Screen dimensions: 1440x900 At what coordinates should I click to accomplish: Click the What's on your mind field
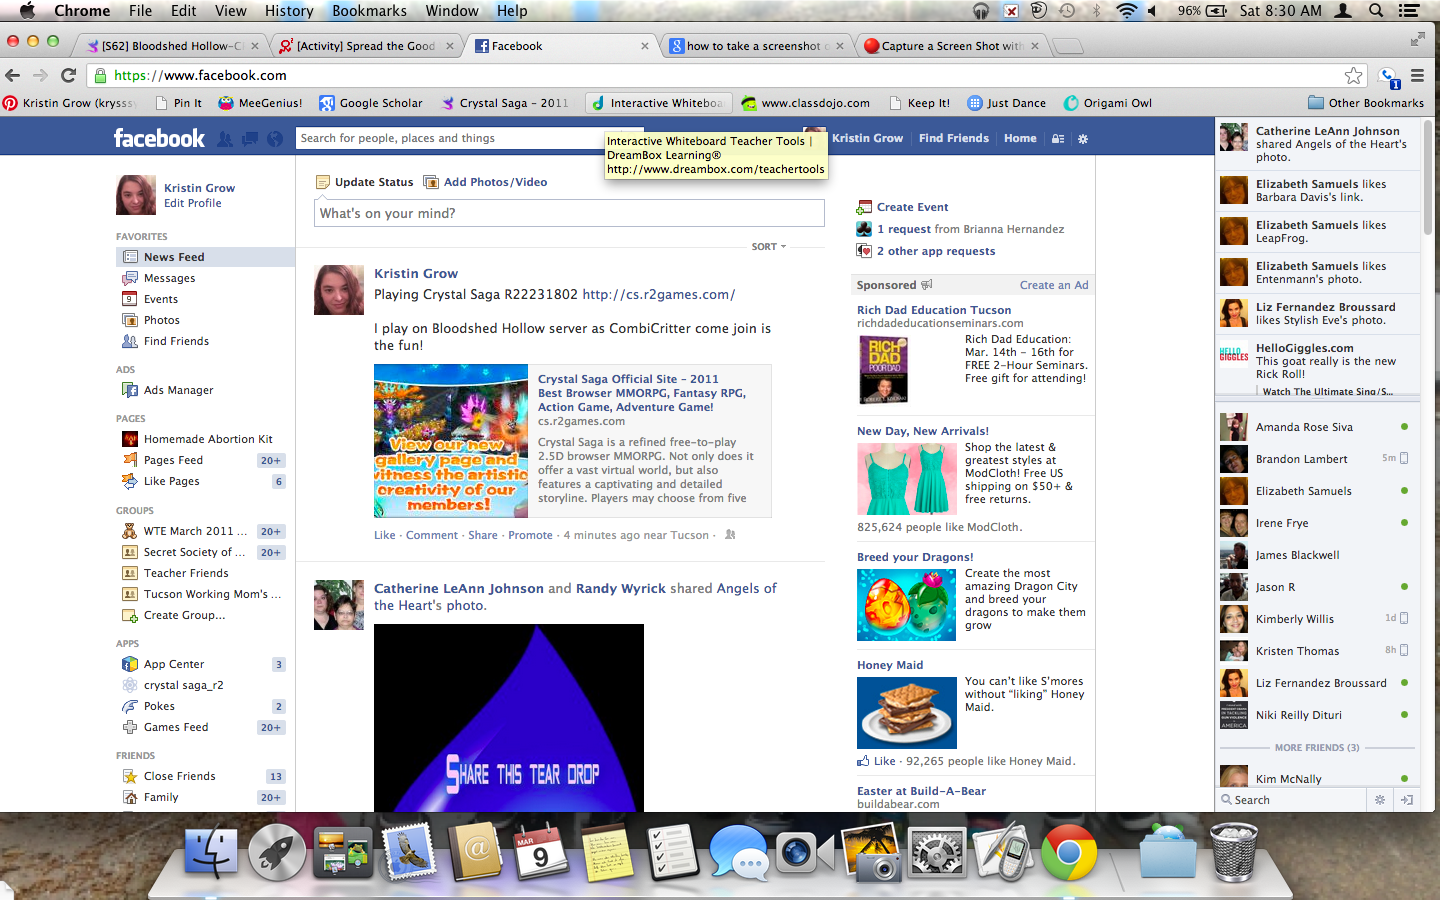coord(568,213)
